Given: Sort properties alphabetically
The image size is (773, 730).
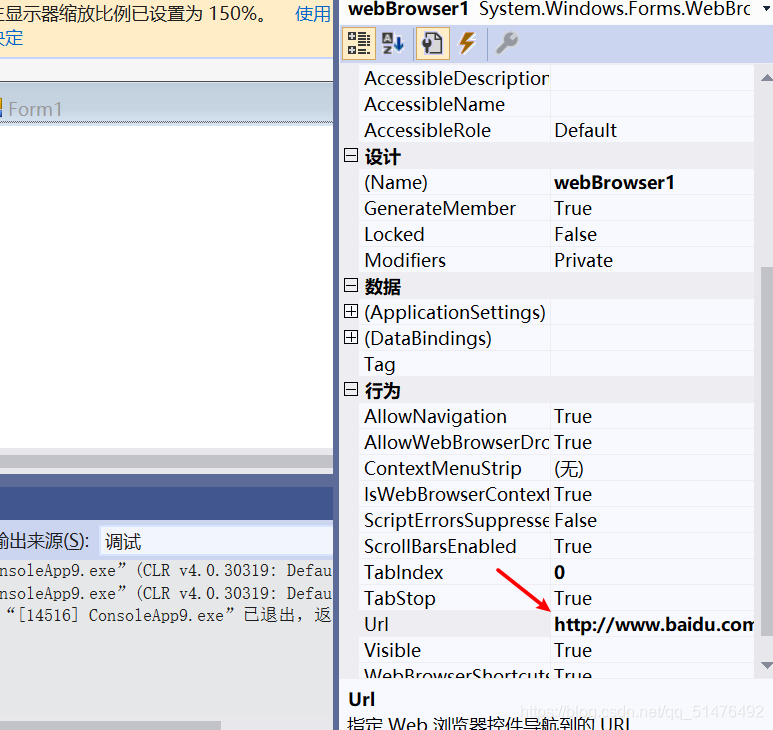Looking at the screenshot, I should coord(393,43).
